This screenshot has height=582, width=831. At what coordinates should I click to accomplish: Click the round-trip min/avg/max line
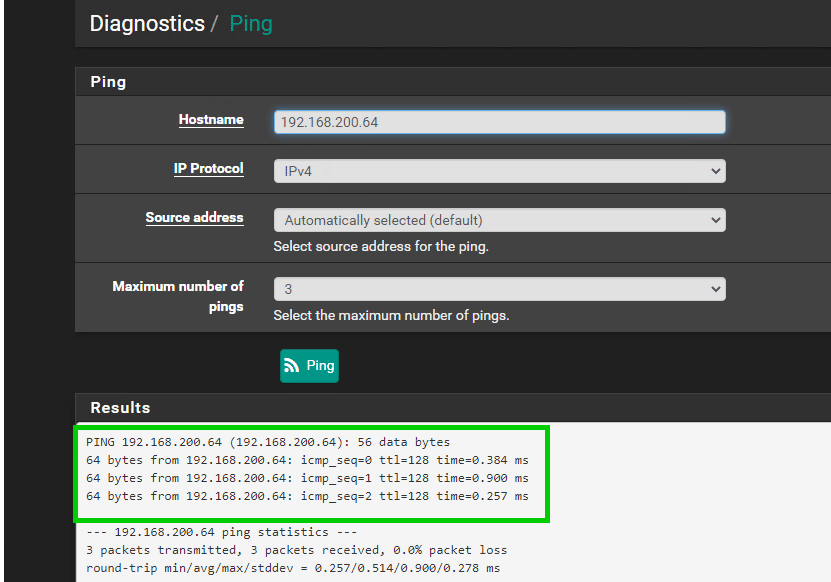click(293, 568)
